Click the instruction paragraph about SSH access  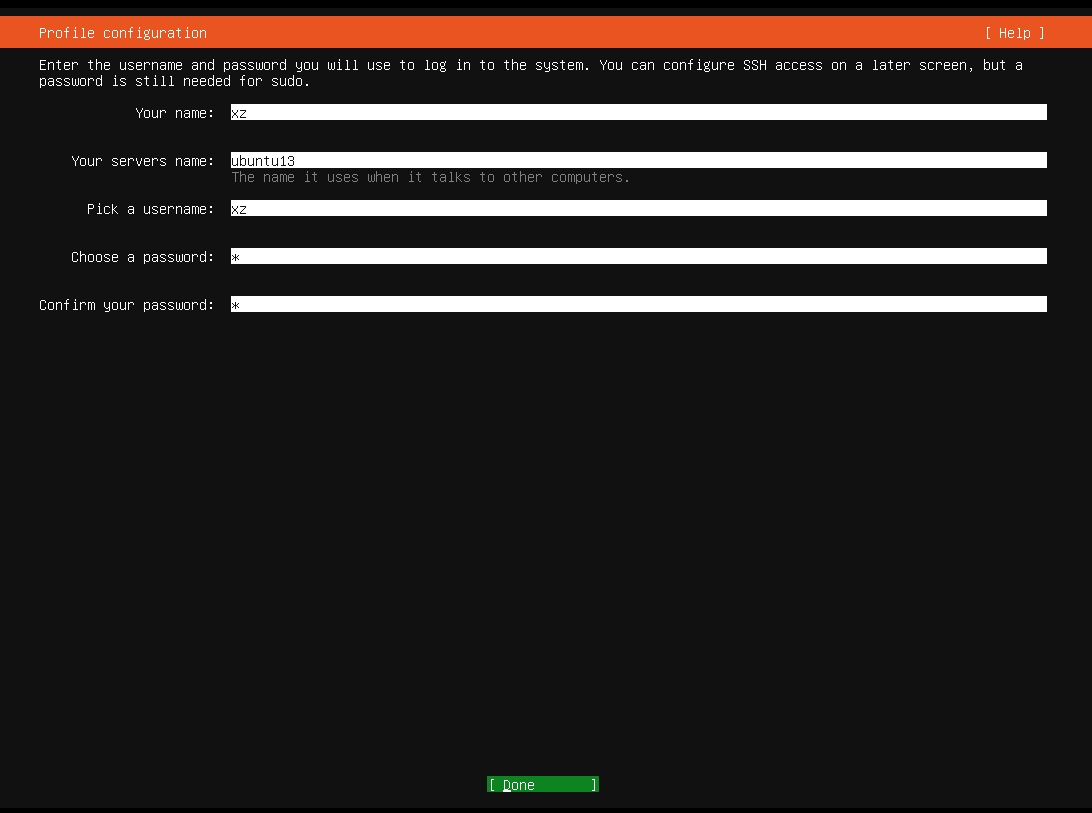(530, 73)
